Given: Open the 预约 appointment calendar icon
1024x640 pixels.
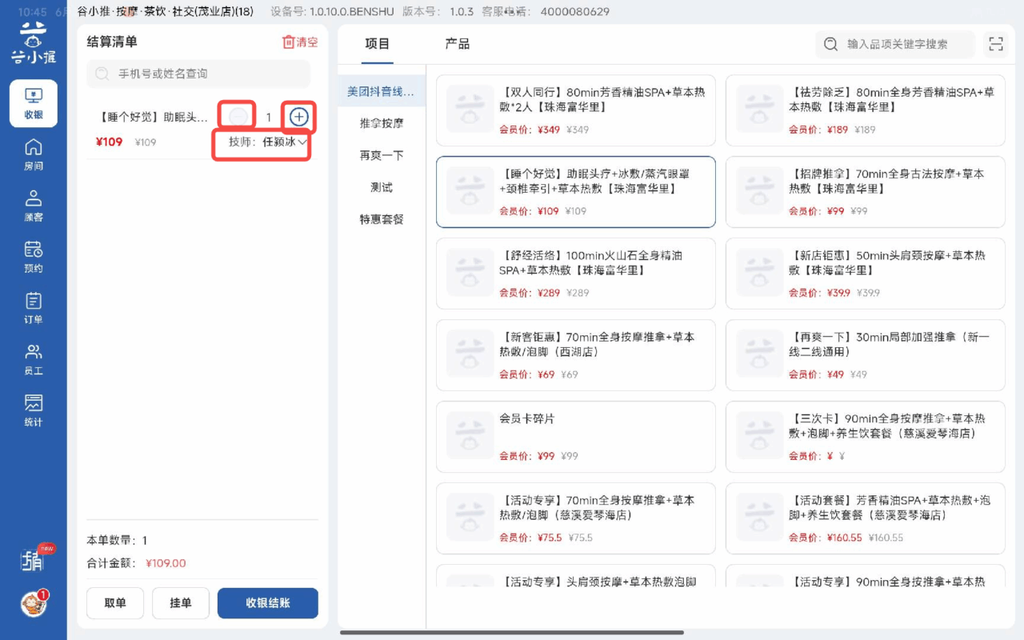Looking at the screenshot, I should click(x=33, y=257).
